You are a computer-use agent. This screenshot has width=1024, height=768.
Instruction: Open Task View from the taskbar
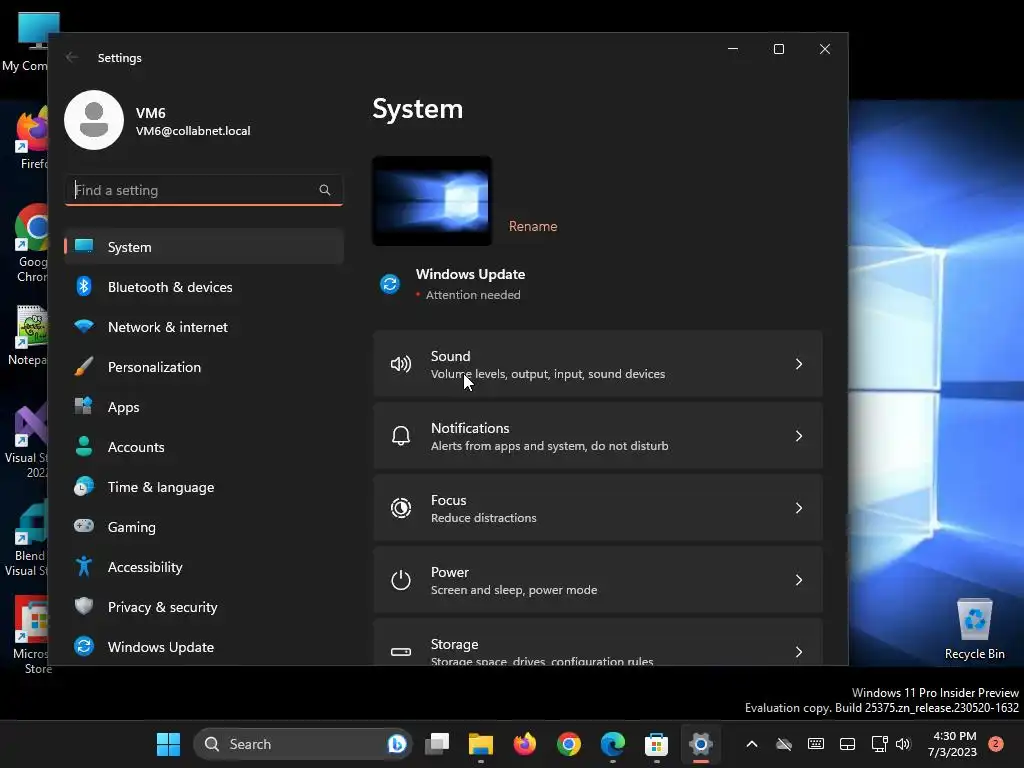tap(437, 744)
